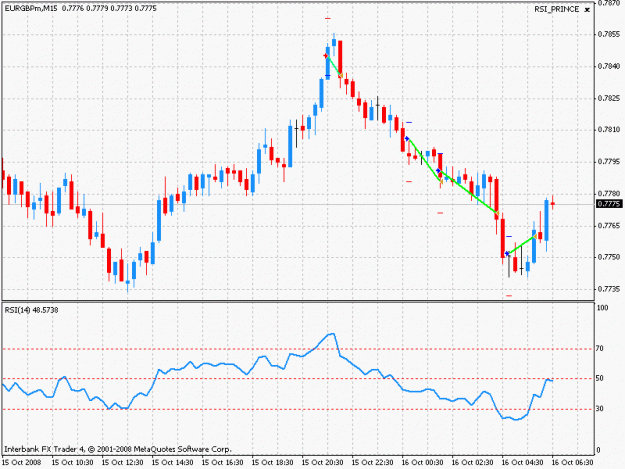Click the RSI level 50 label
Image resolution: width=625 pixels, height=469 pixels.
point(599,378)
